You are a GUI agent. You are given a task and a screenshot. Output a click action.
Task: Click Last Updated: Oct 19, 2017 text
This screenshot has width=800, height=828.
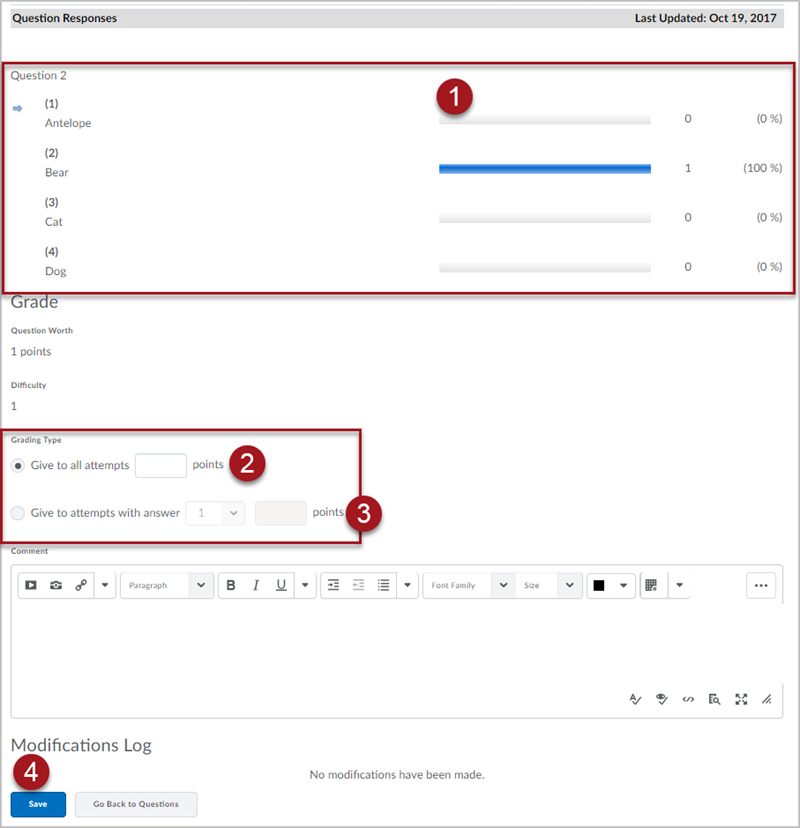[x=705, y=18]
